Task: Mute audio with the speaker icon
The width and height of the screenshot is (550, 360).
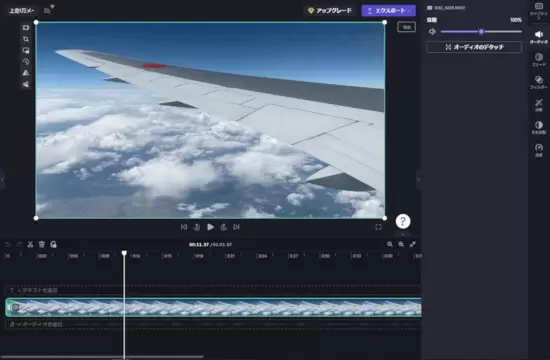Action: tap(432, 32)
